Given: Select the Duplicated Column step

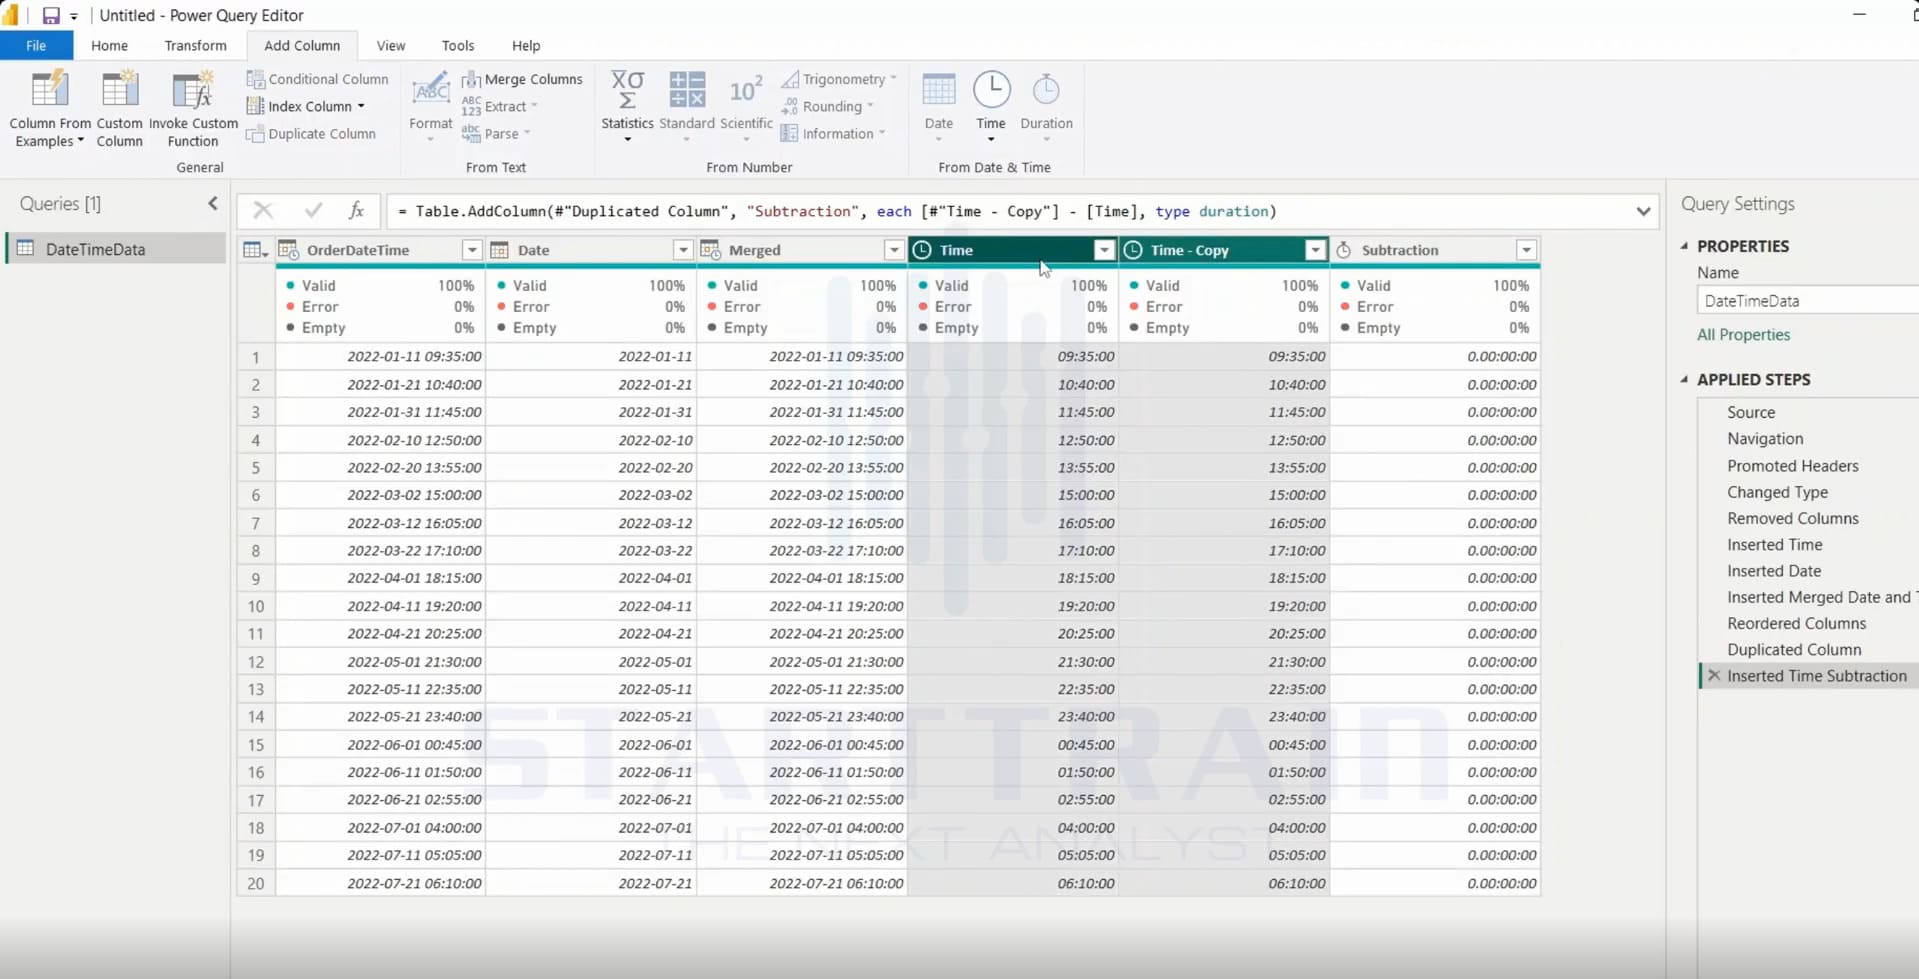Looking at the screenshot, I should coord(1794,650).
